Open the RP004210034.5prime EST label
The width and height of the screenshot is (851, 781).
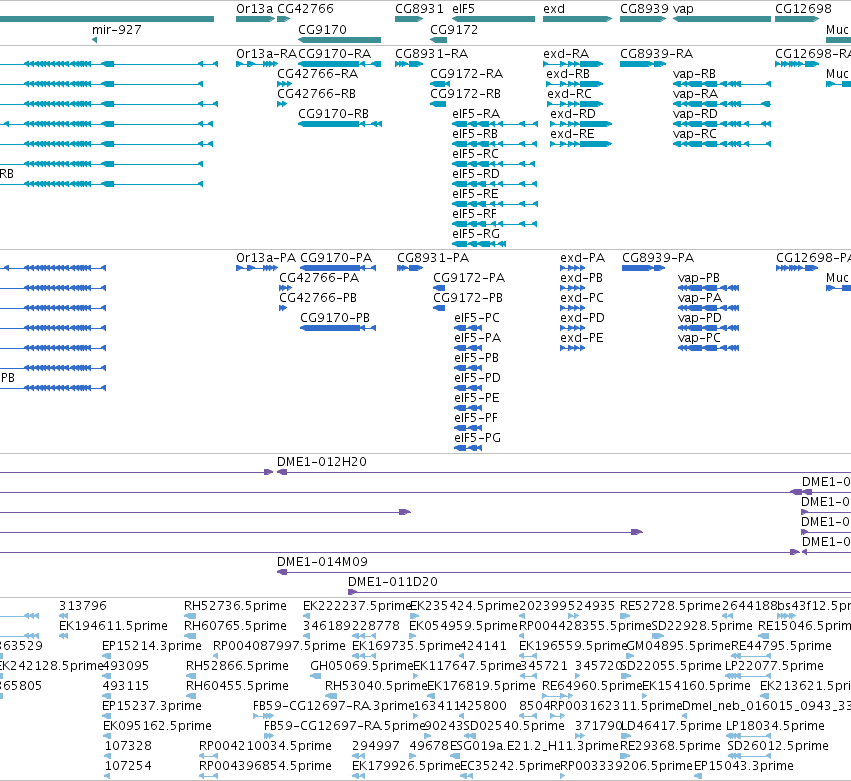pos(265,746)
